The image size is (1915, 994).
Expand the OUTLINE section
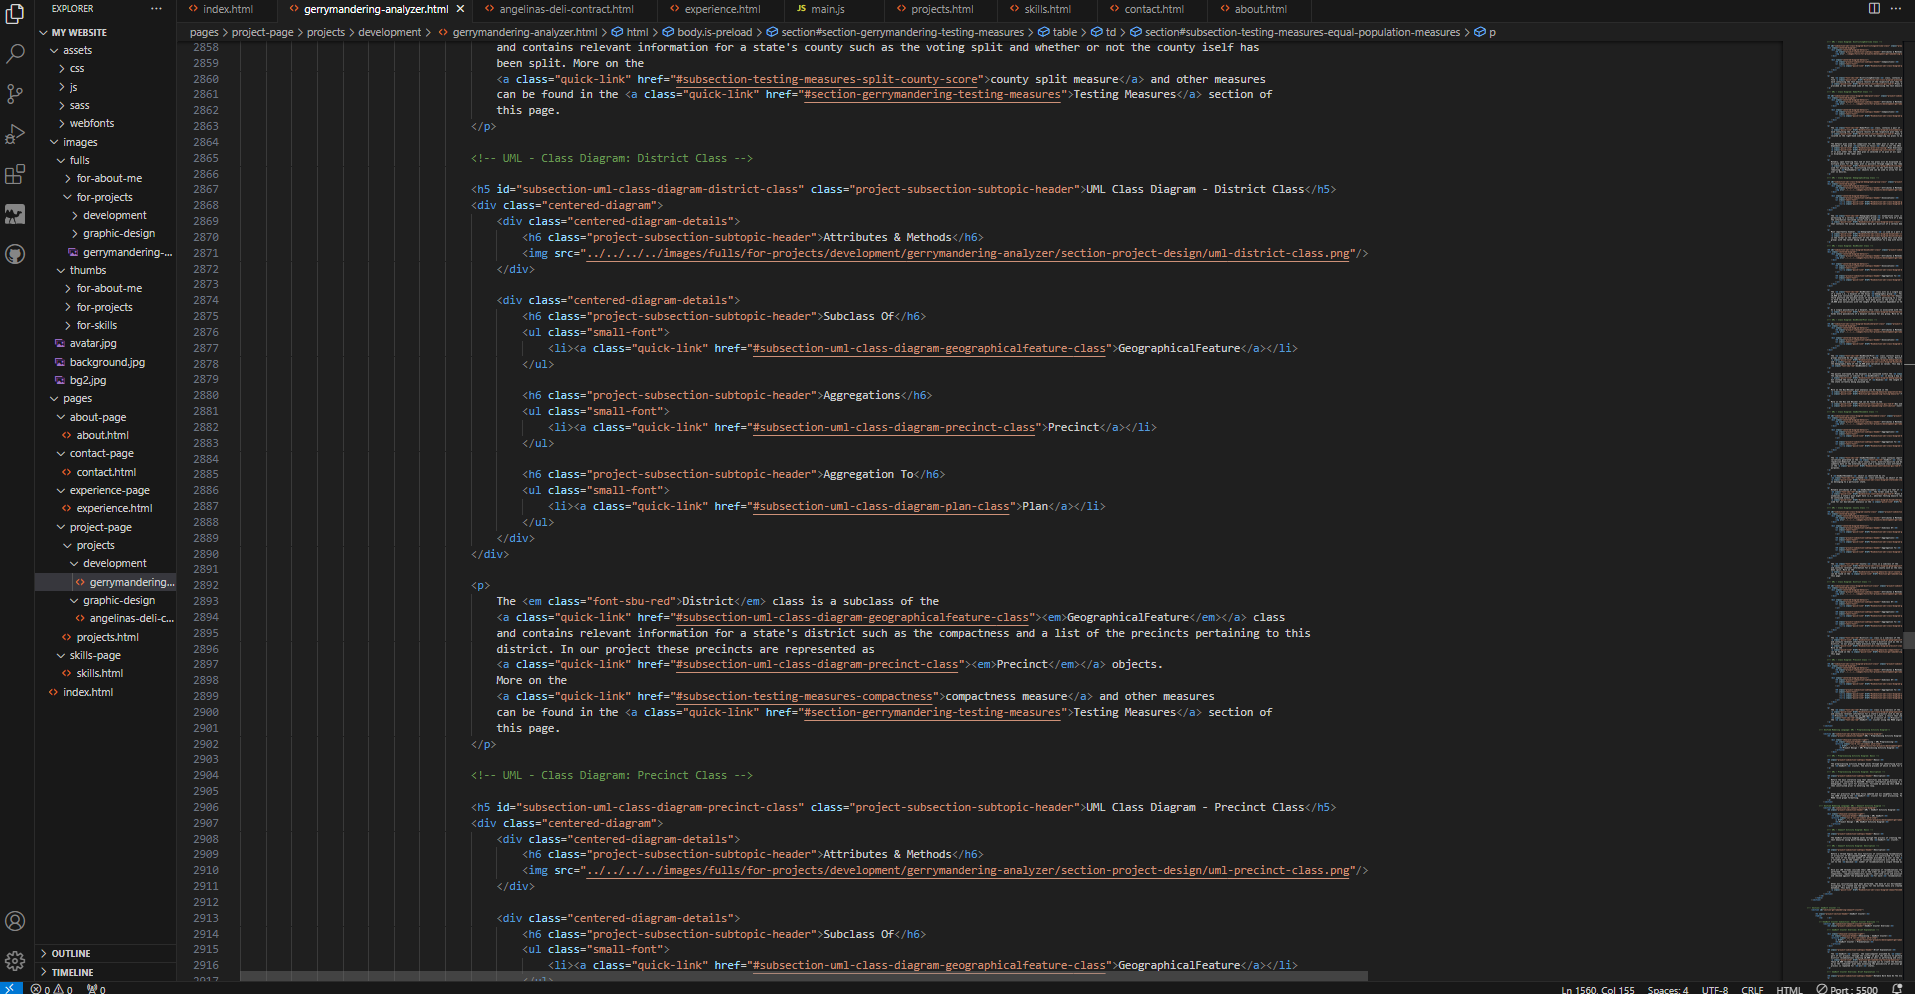point(71,954)
